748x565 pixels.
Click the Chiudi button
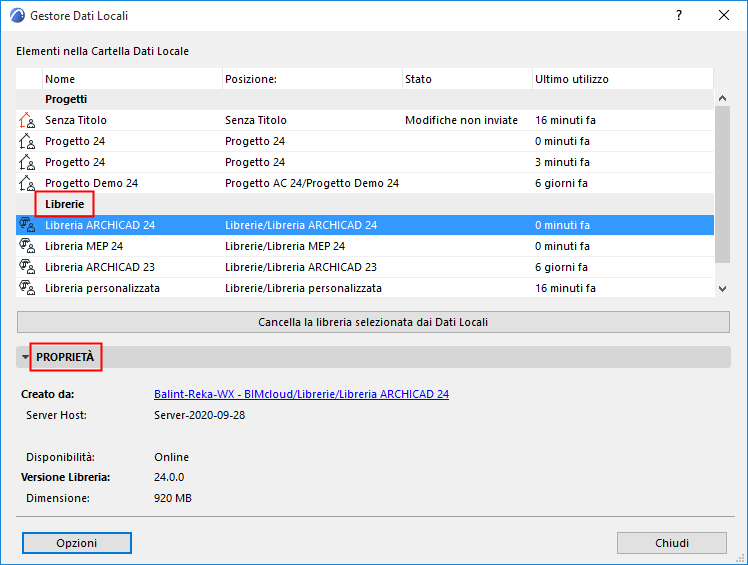pyautogui.click(x=672, y=543)
